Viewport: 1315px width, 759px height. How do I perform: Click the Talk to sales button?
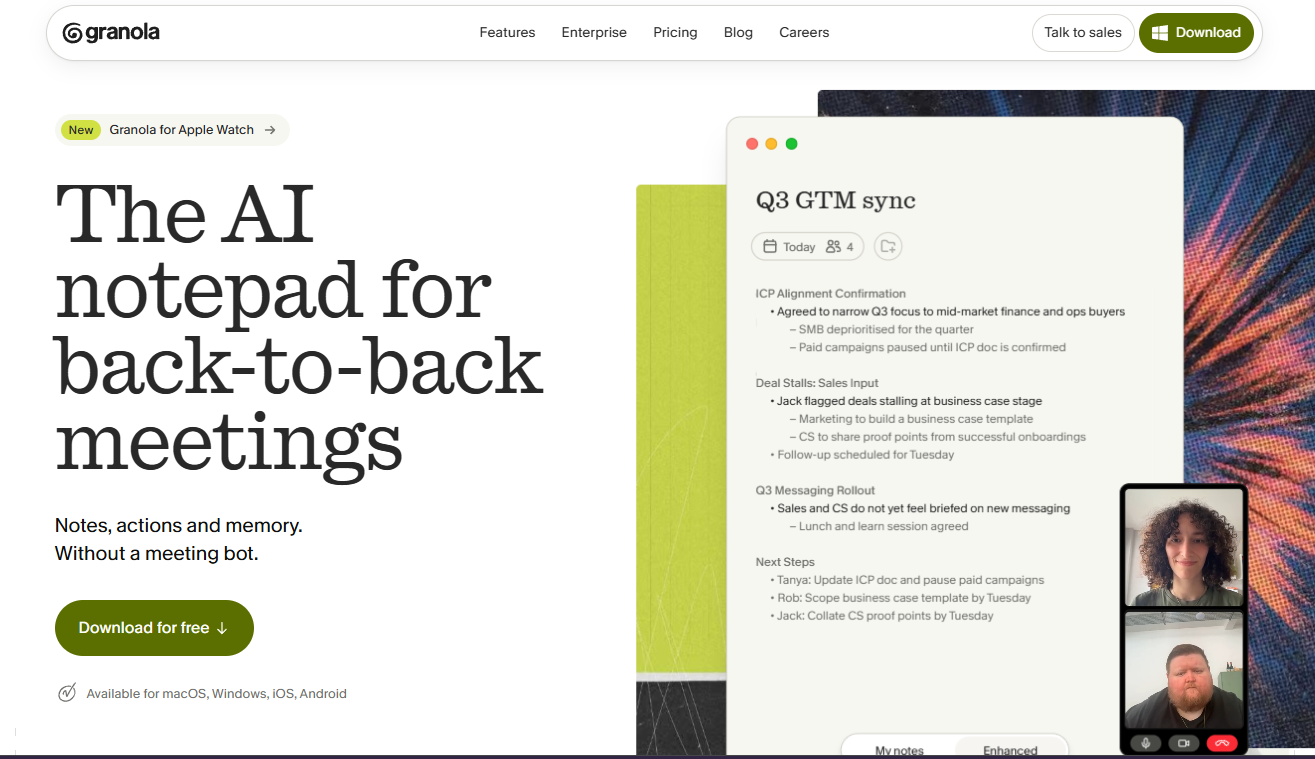point(1083,33)
